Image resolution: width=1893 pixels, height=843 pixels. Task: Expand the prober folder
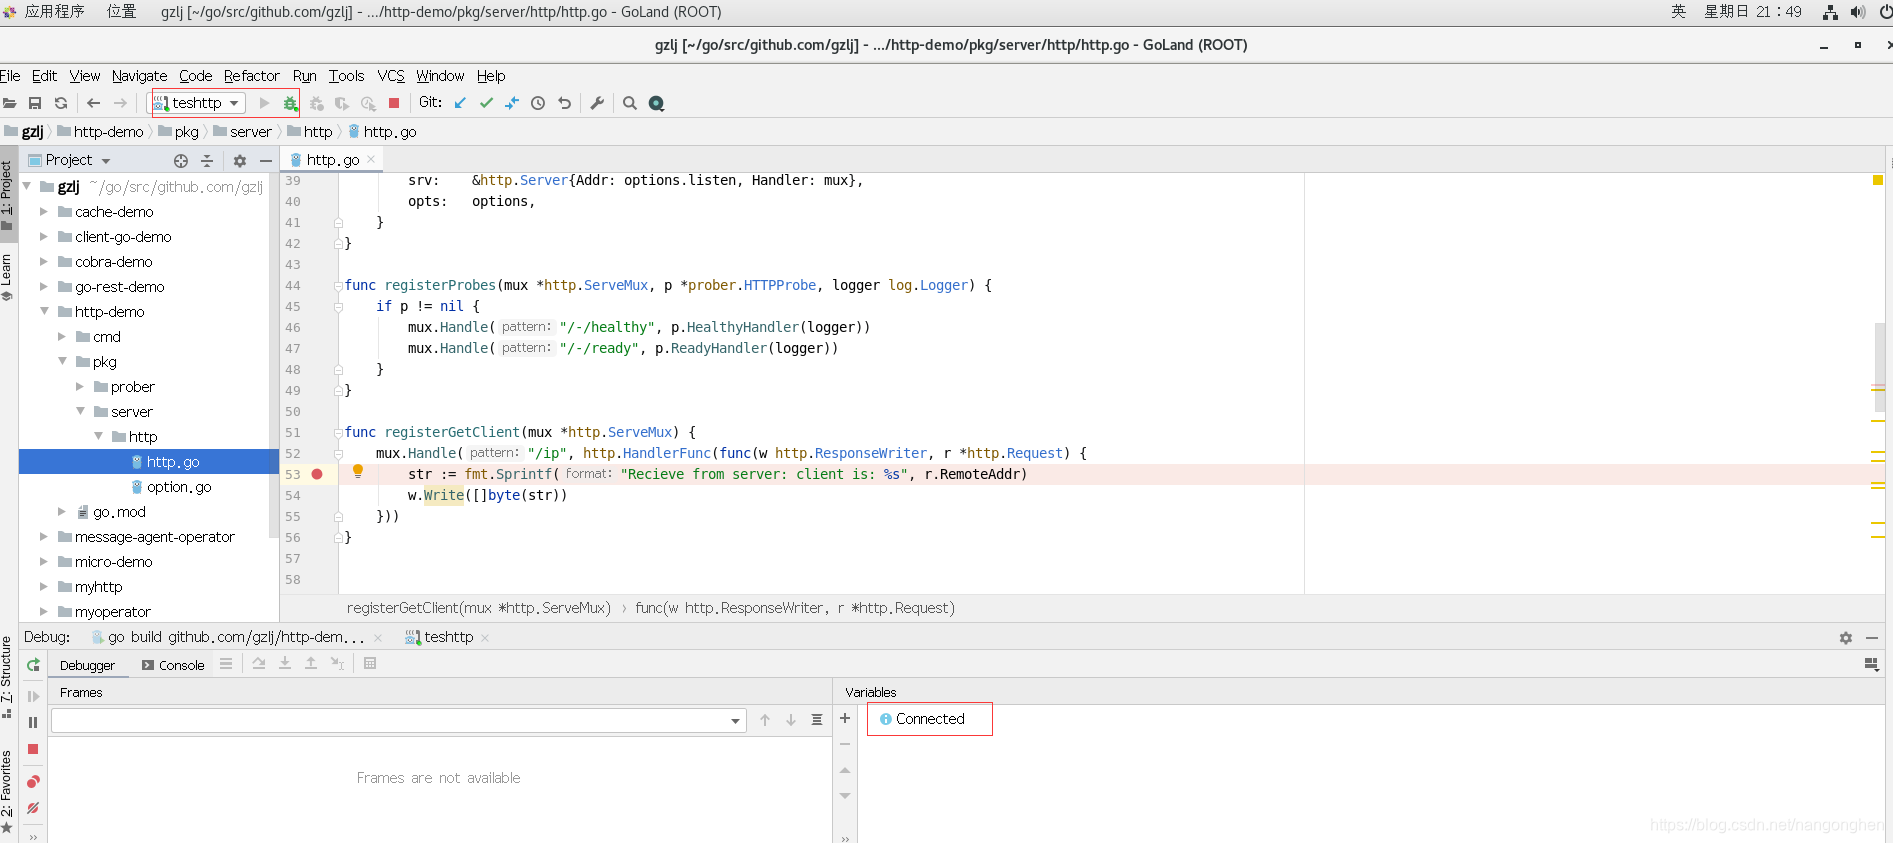(x=80, y=387)
